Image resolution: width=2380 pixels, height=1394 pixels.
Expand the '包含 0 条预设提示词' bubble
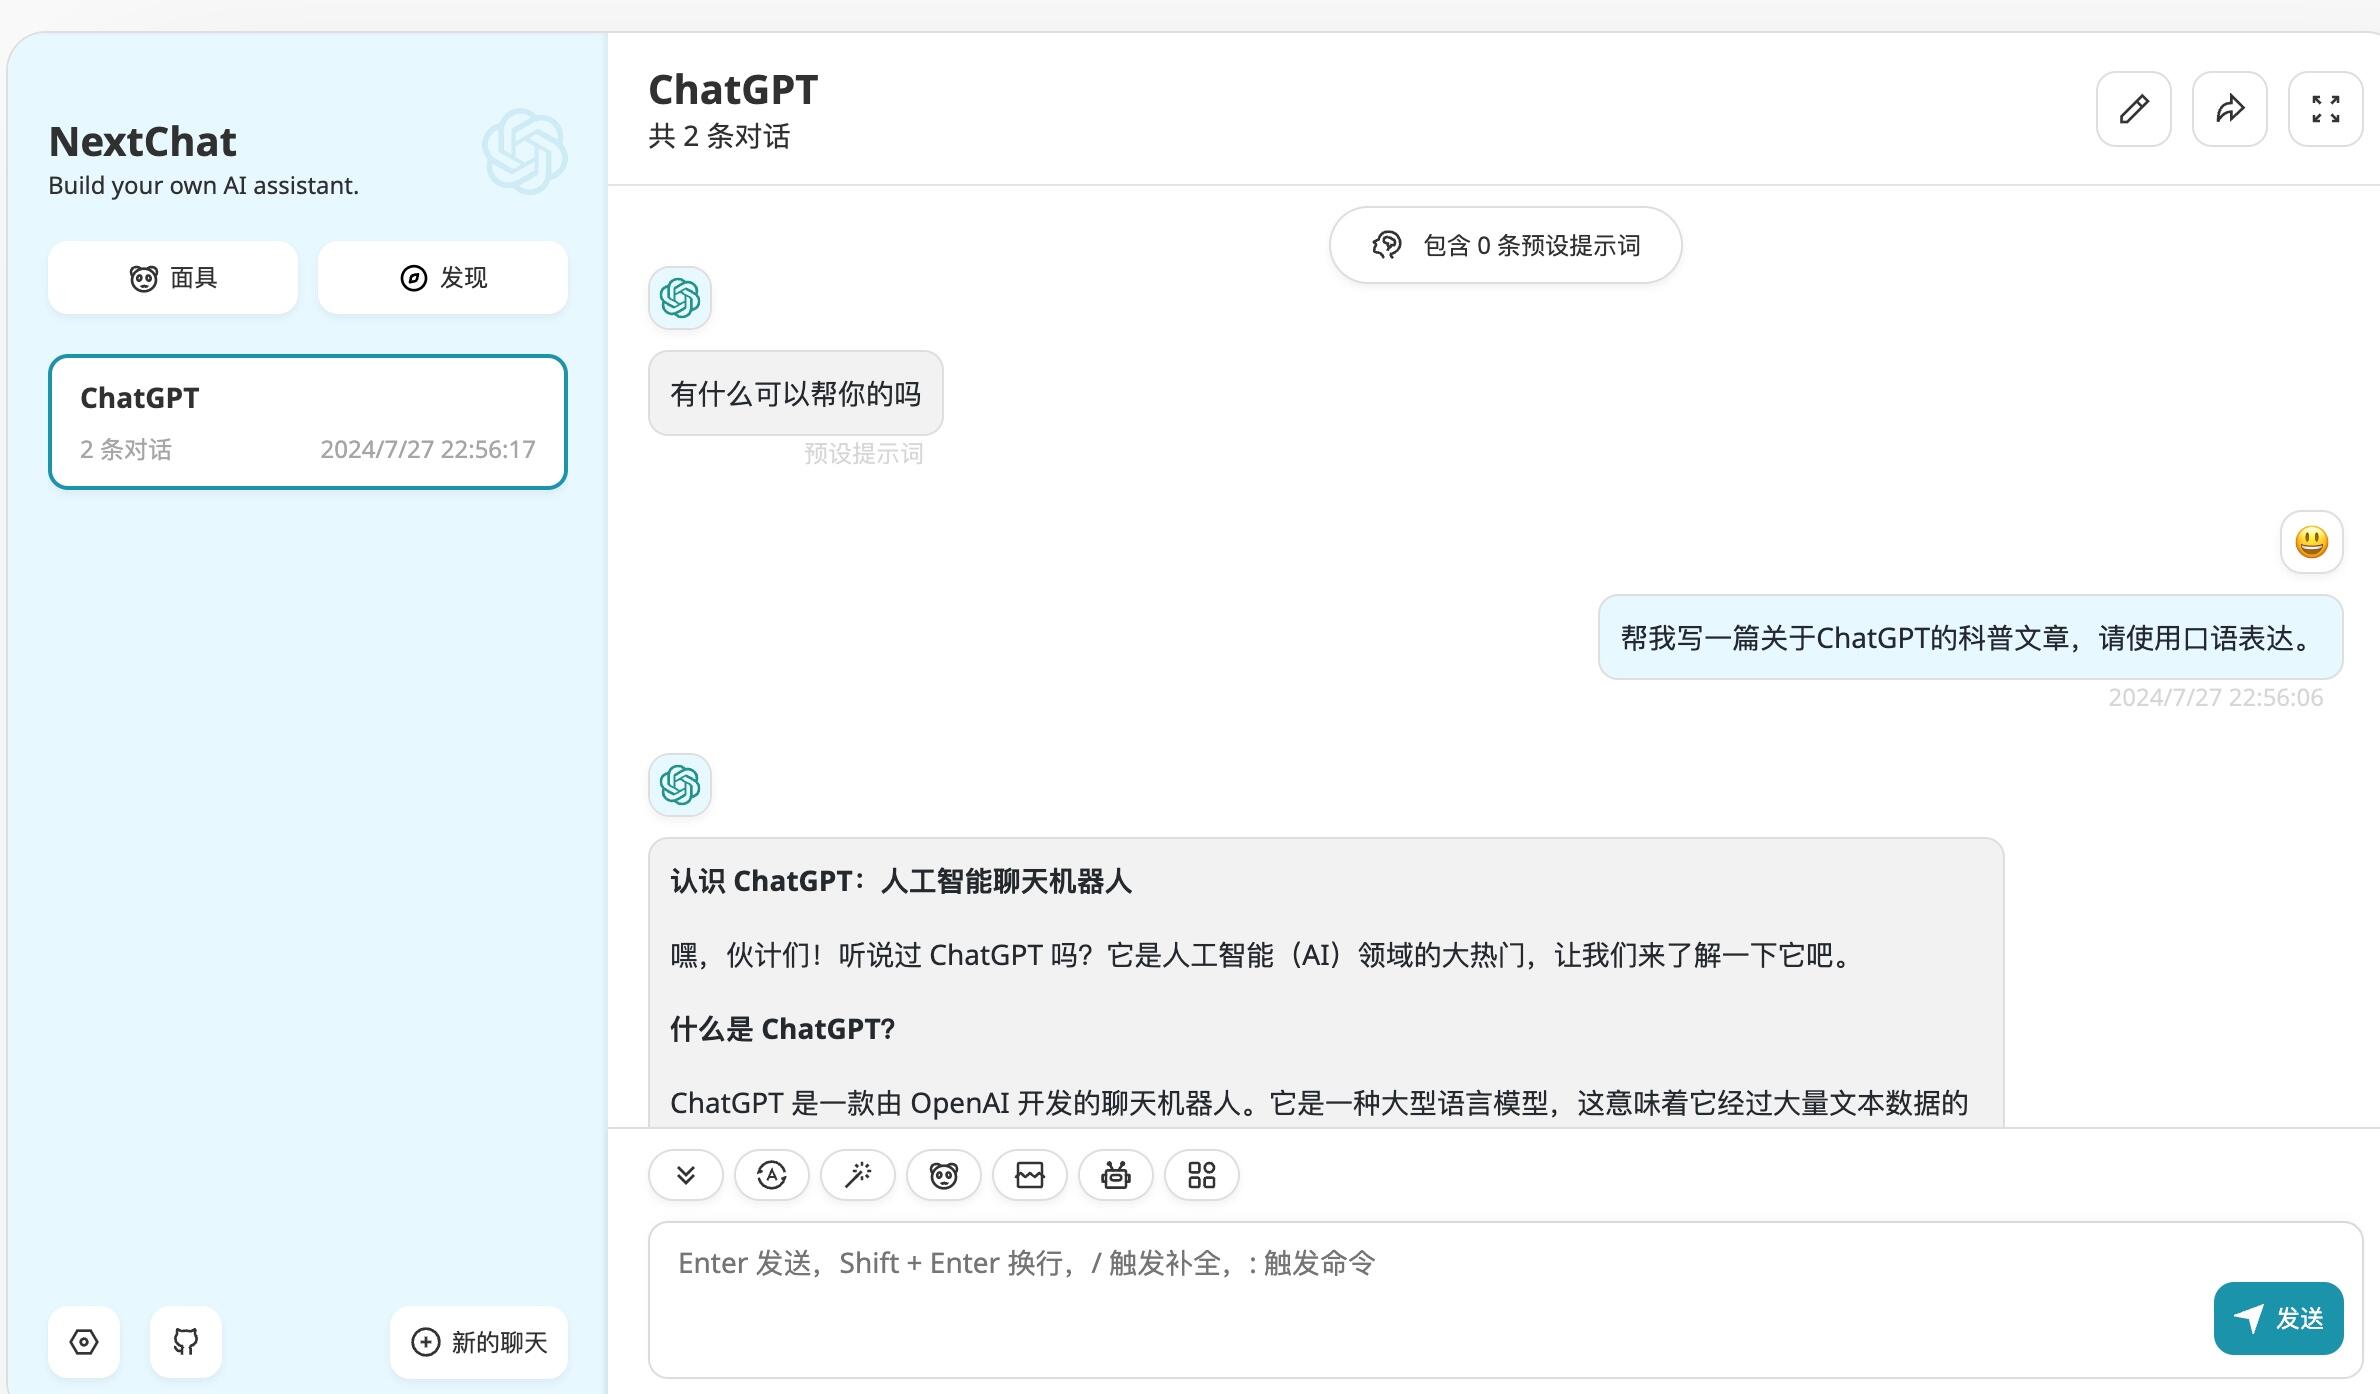(1505, 244)
